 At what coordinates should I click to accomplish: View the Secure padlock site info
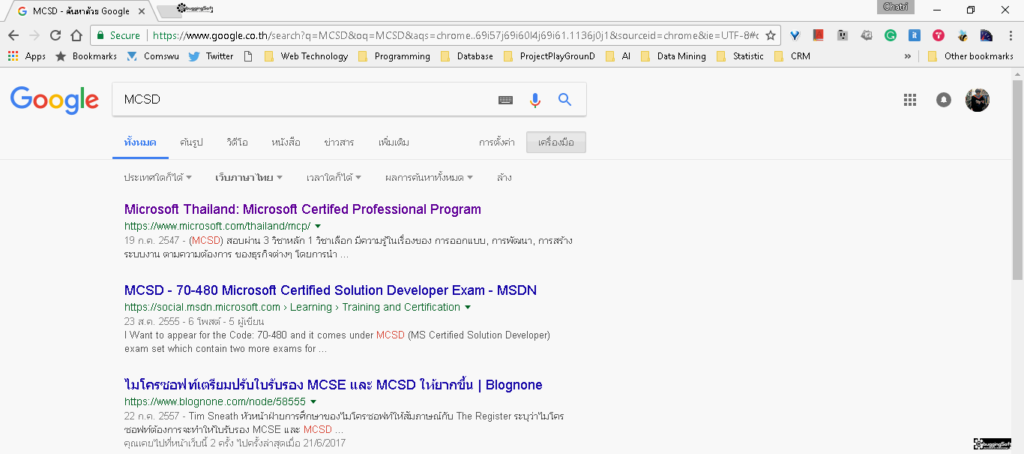119,36
